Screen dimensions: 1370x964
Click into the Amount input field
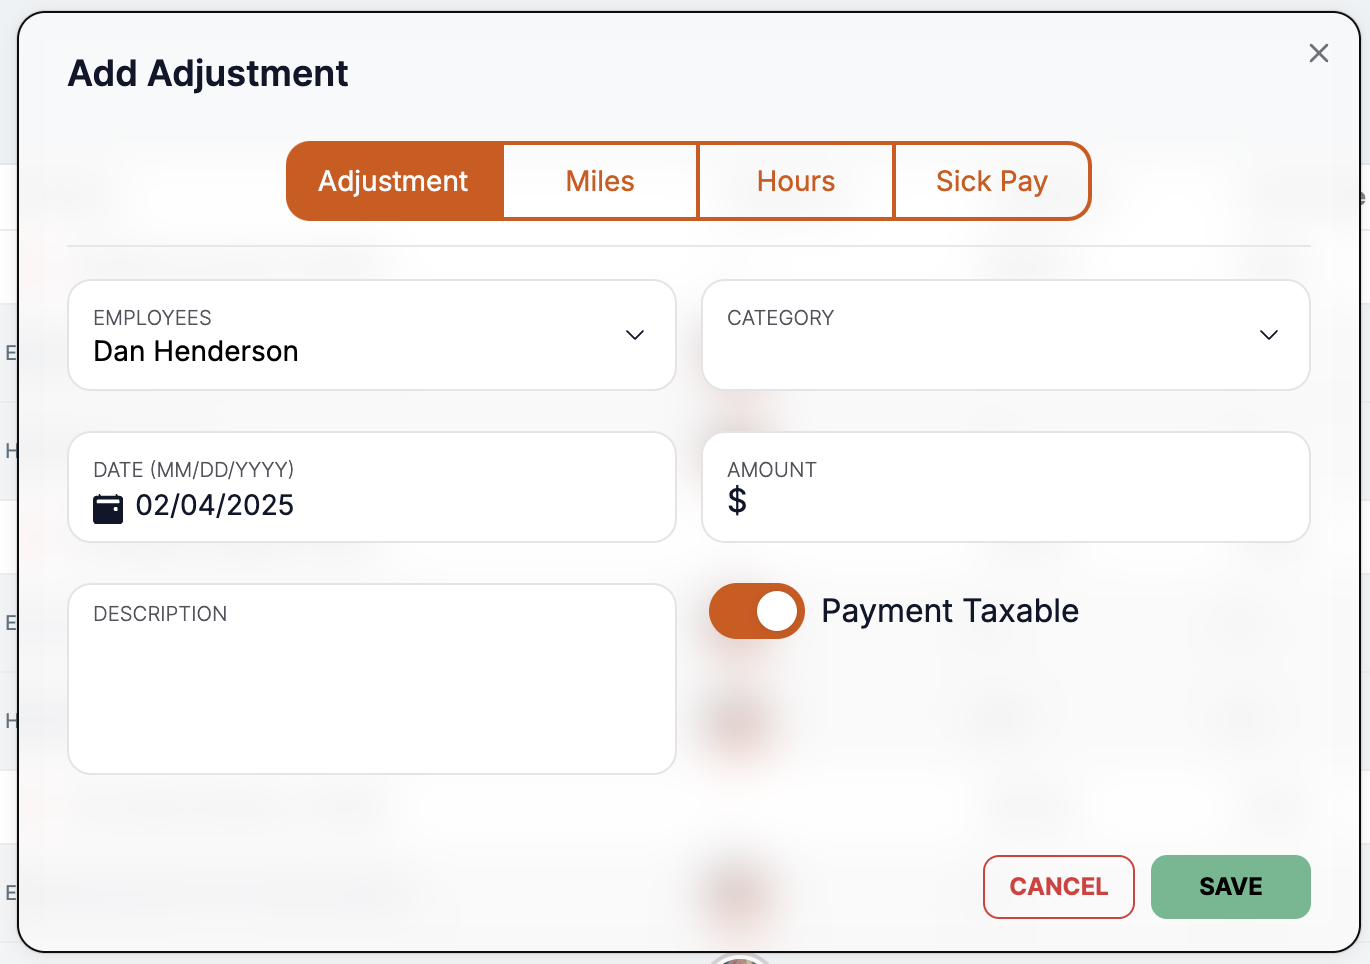pyautogui.click(x=1020, y=501)
